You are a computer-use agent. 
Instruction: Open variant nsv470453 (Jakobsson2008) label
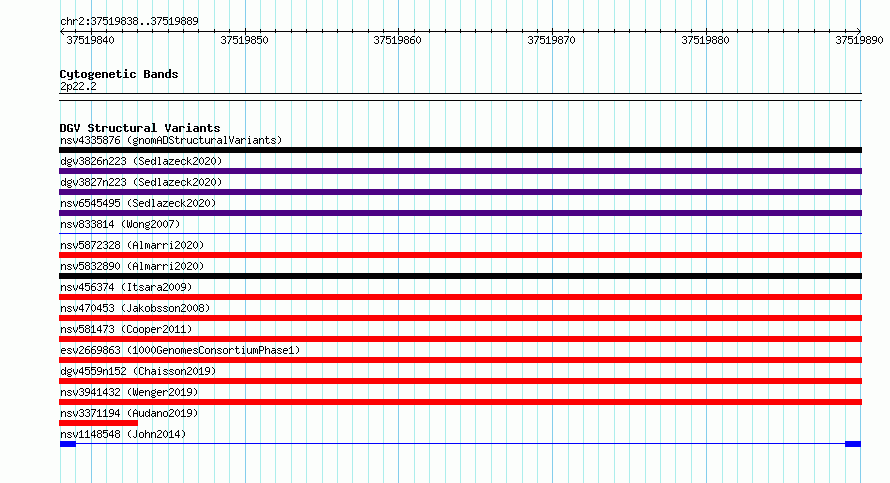[135, 308]
